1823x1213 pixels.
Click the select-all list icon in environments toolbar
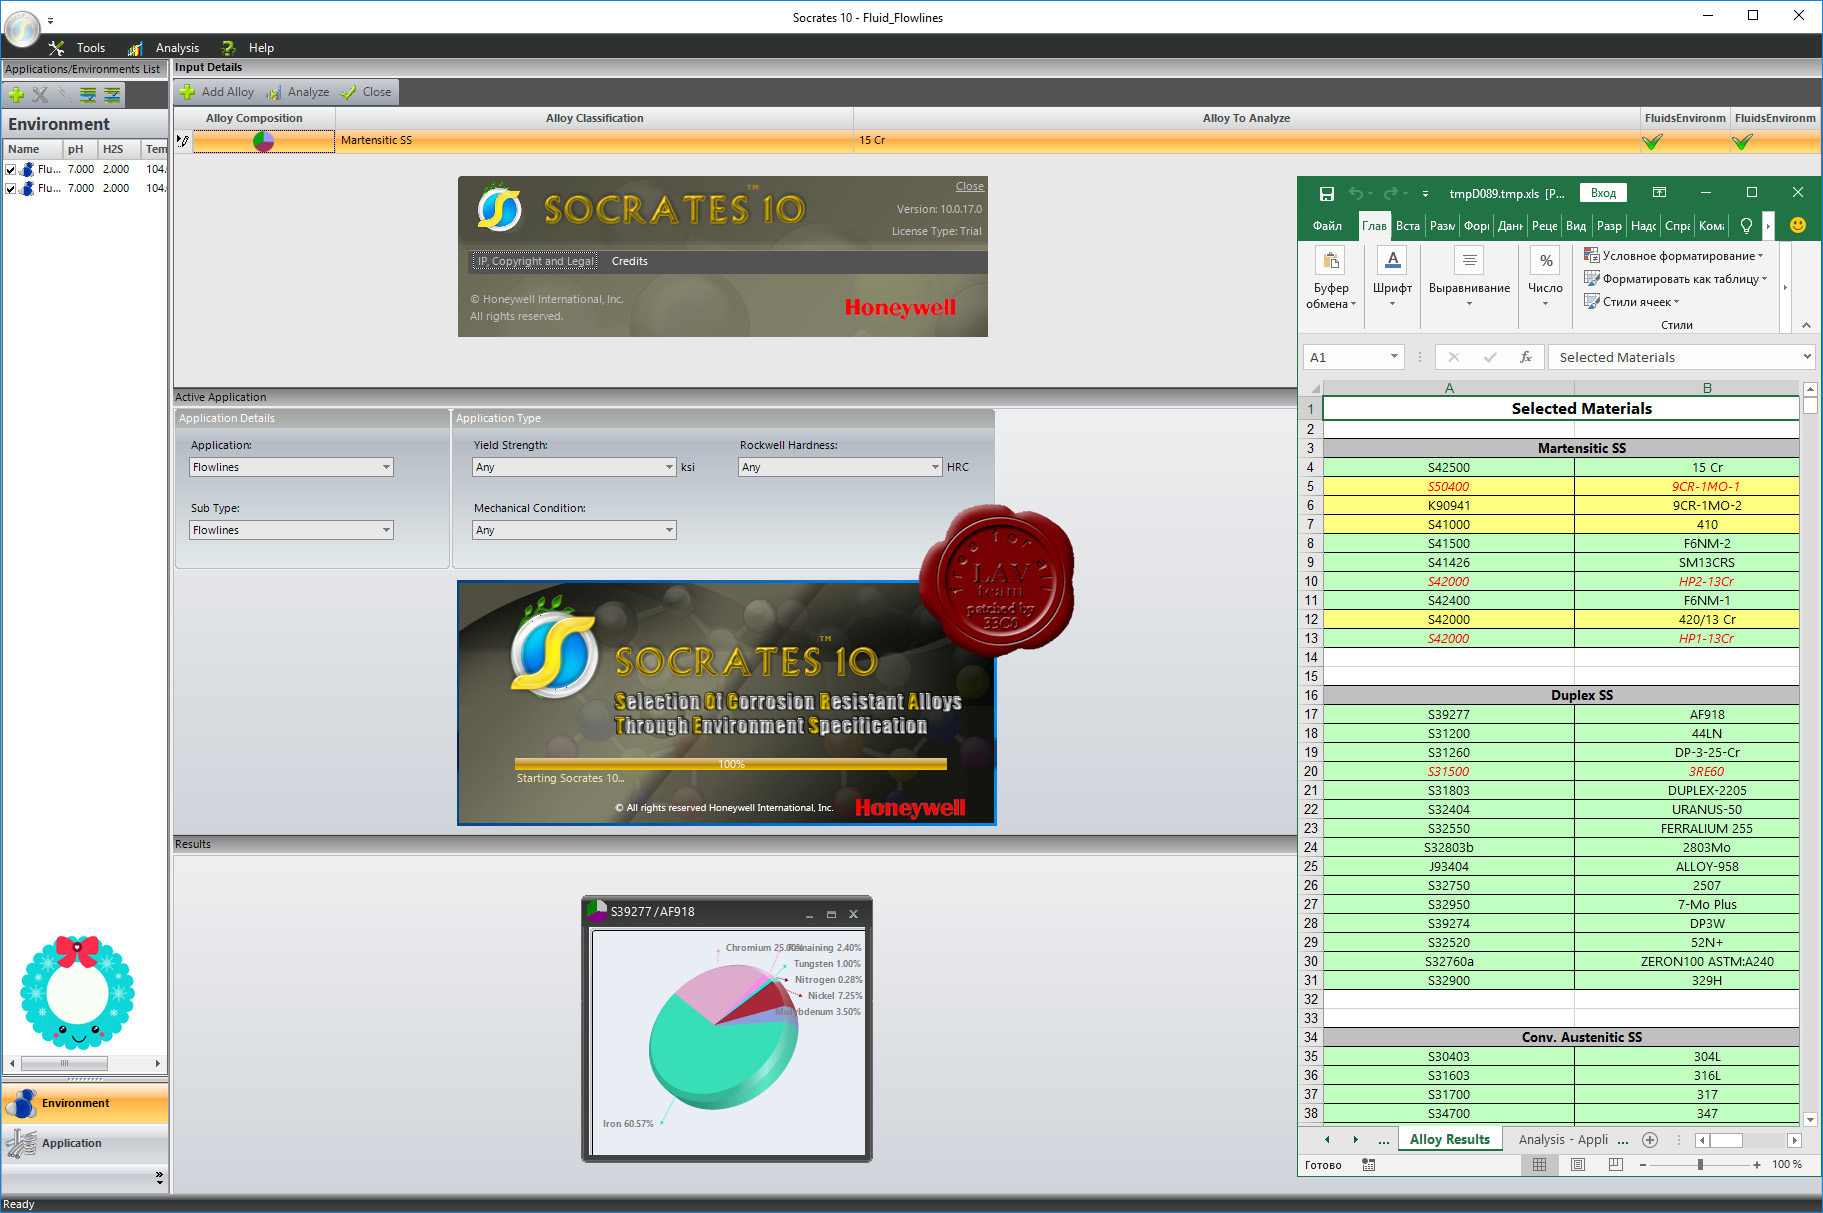click(88, 95)
